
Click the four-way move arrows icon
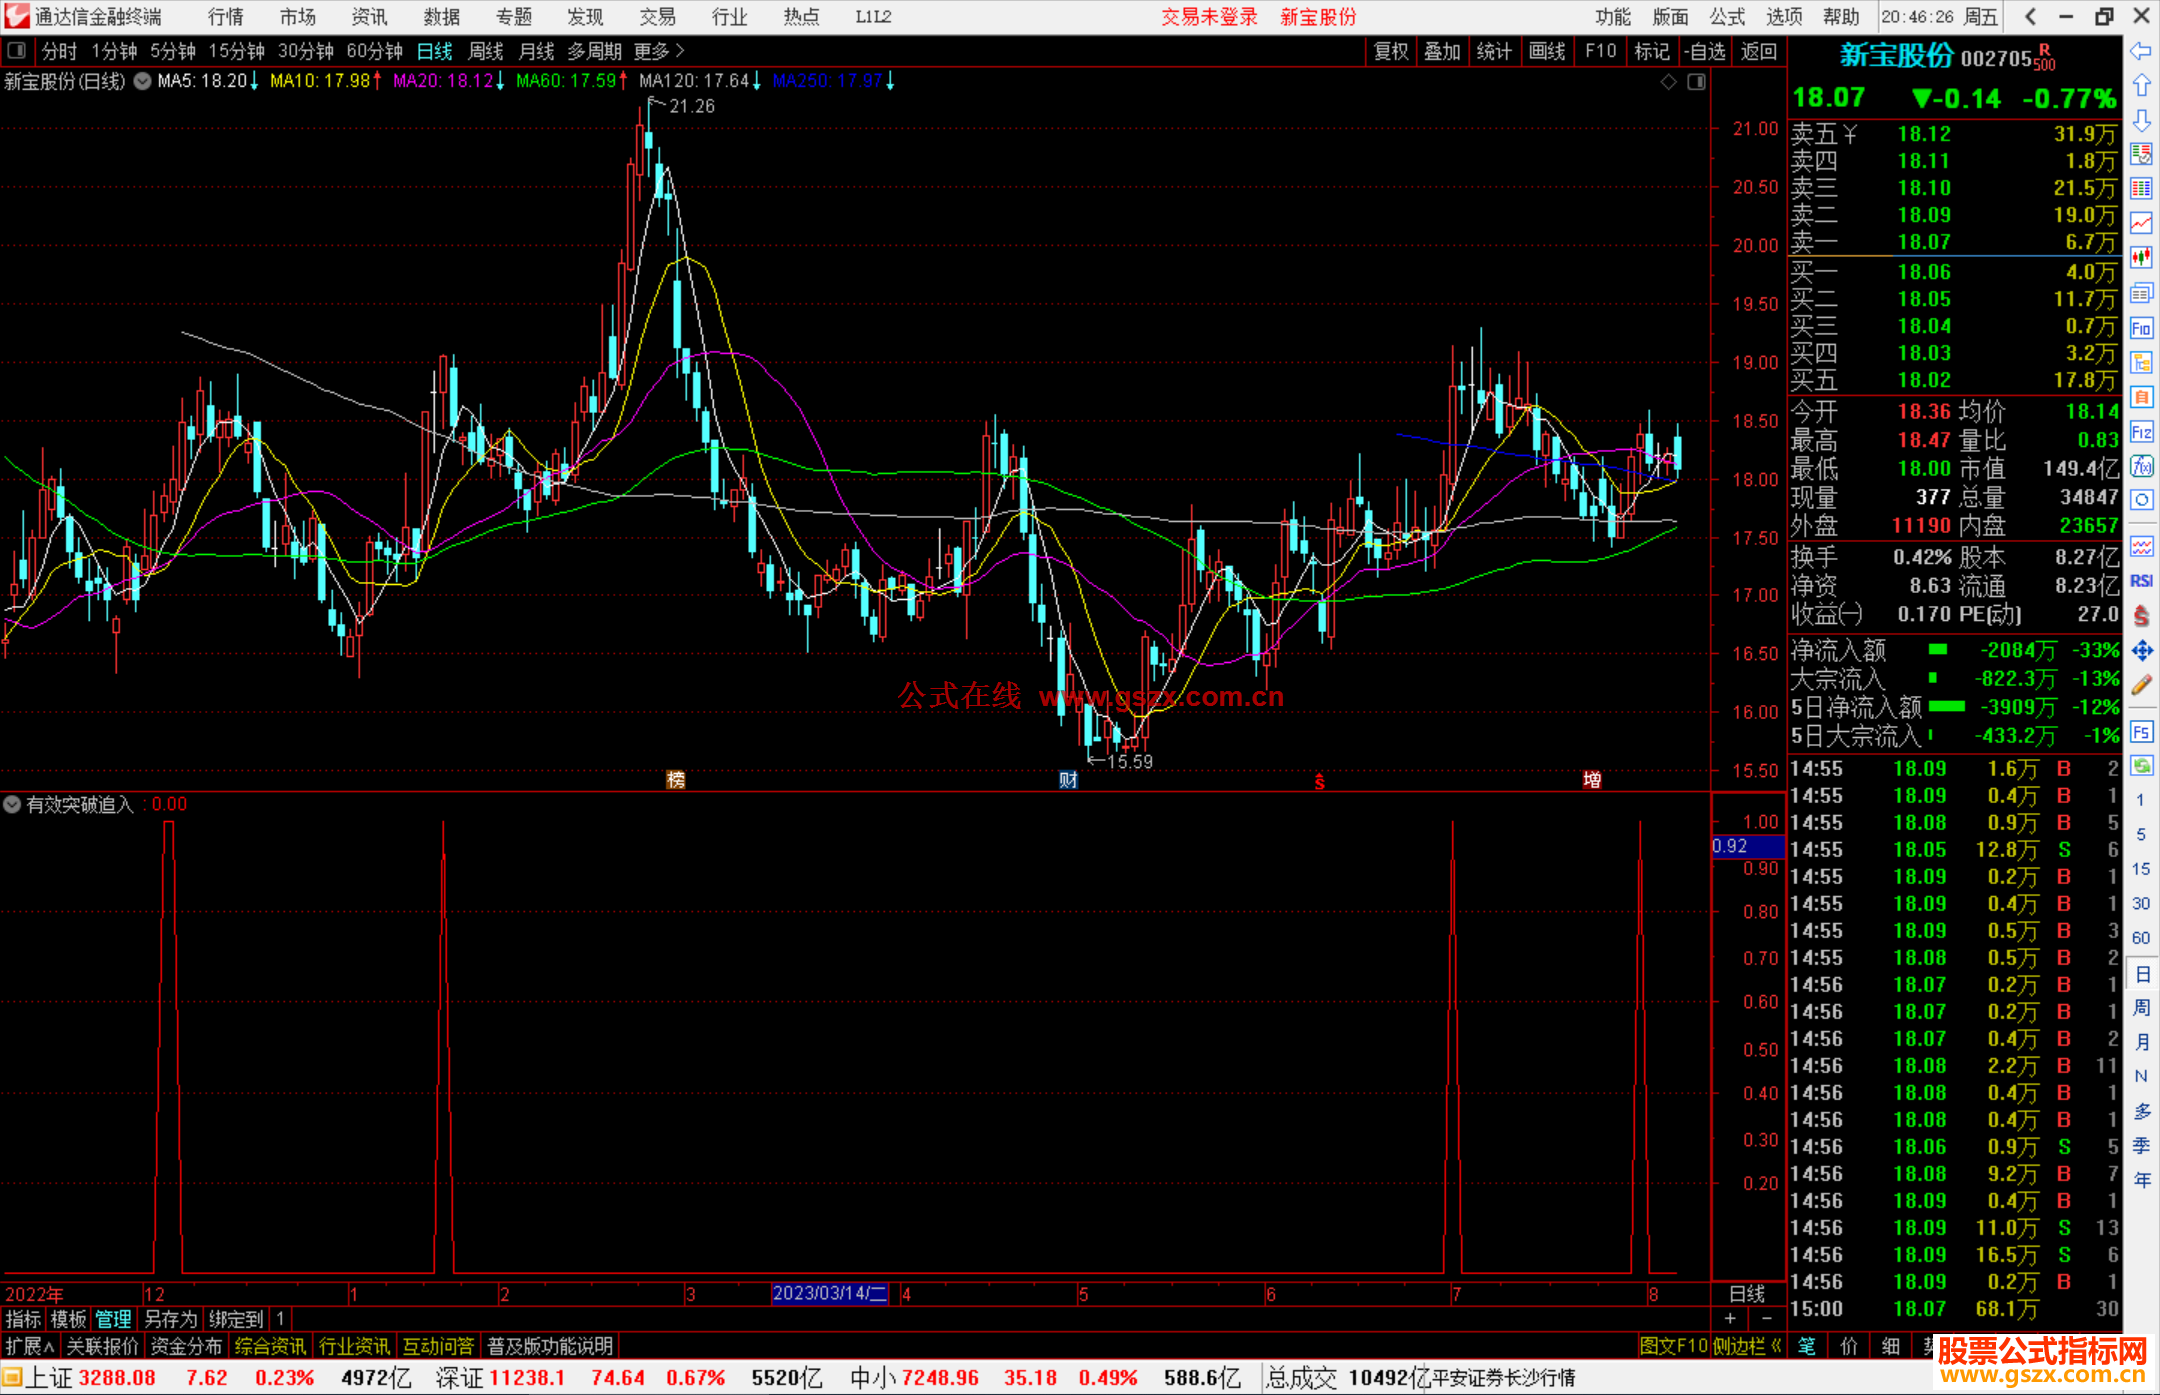tap(2141, 651)
